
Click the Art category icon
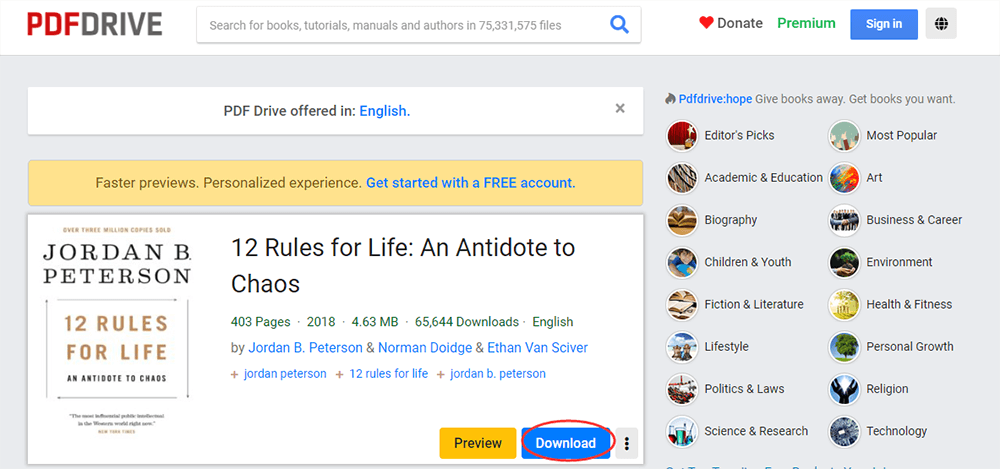click(x=844, y=178)
